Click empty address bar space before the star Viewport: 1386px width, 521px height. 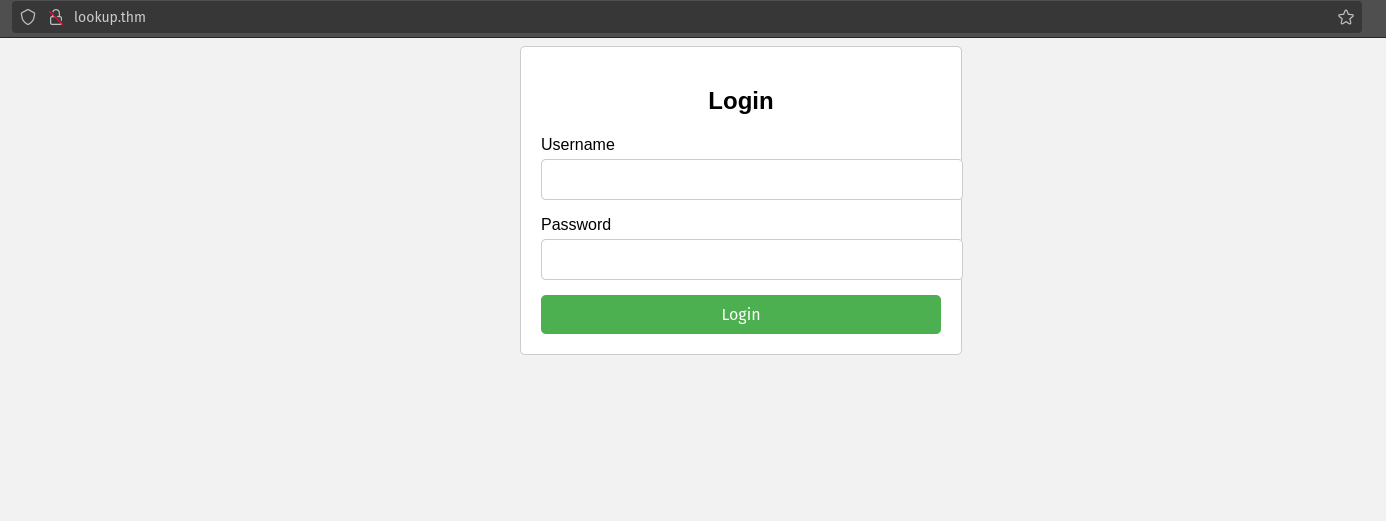click(x=800, y=17)
